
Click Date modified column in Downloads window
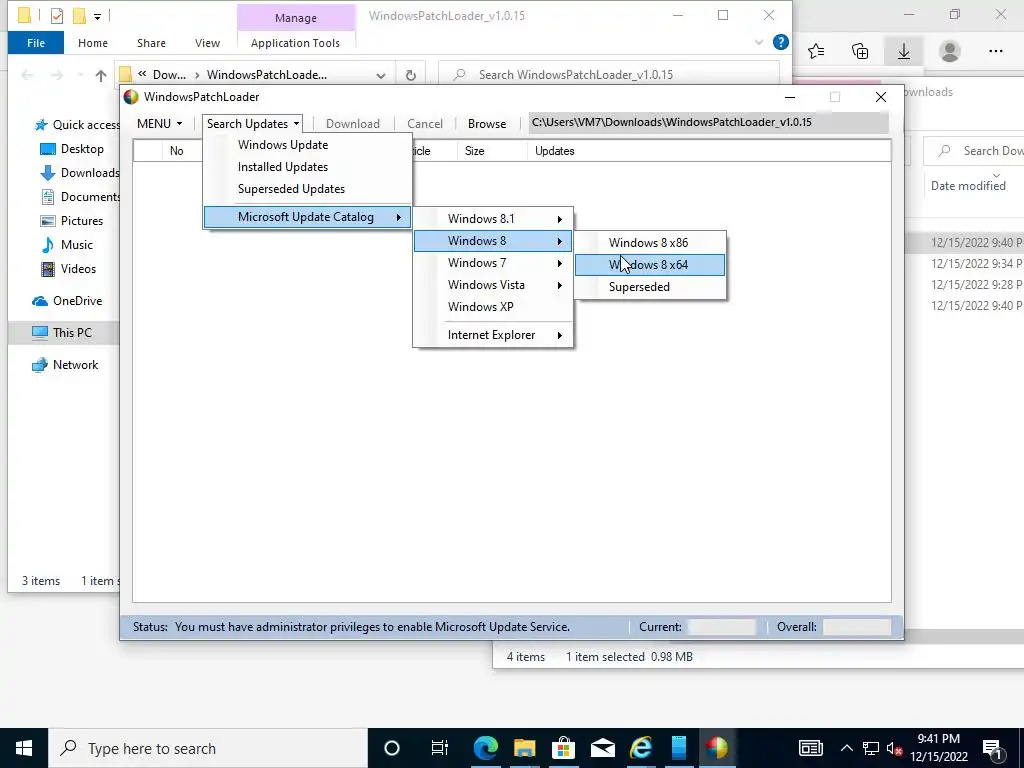(968, 185)
